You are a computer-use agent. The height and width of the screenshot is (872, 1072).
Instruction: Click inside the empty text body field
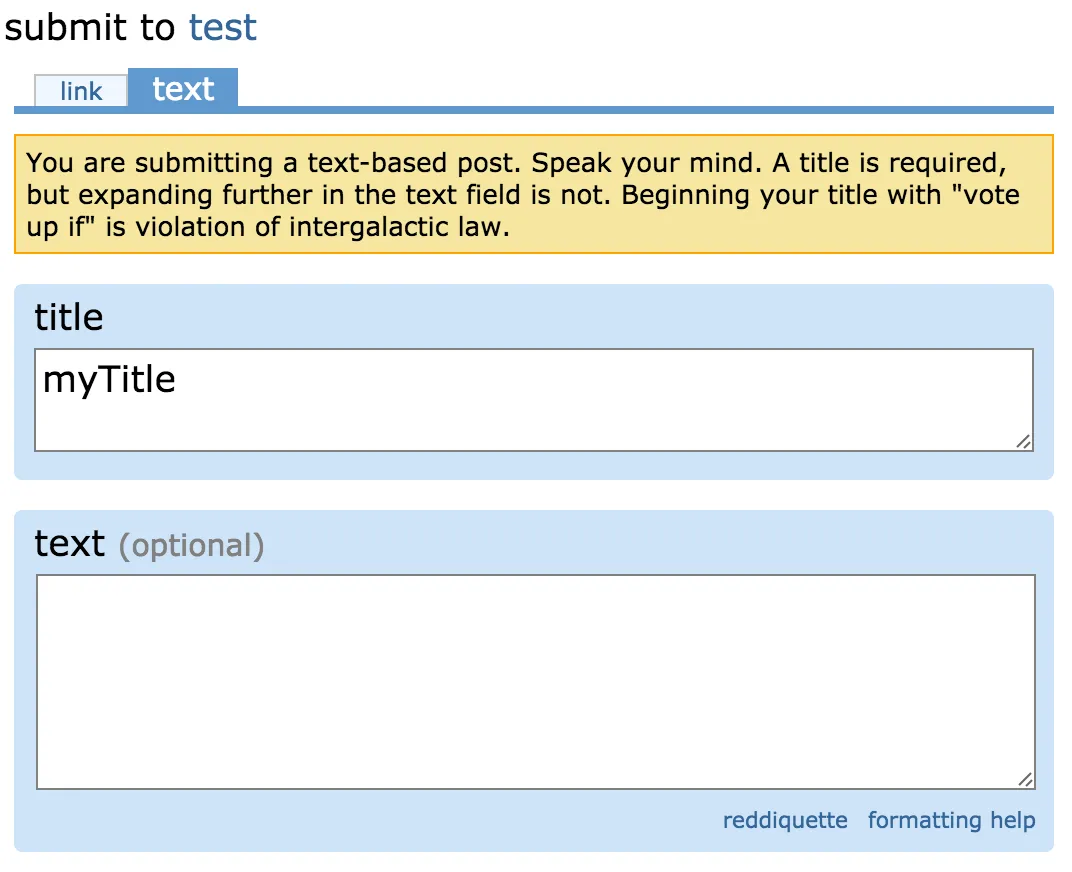[x=535, y=681]
